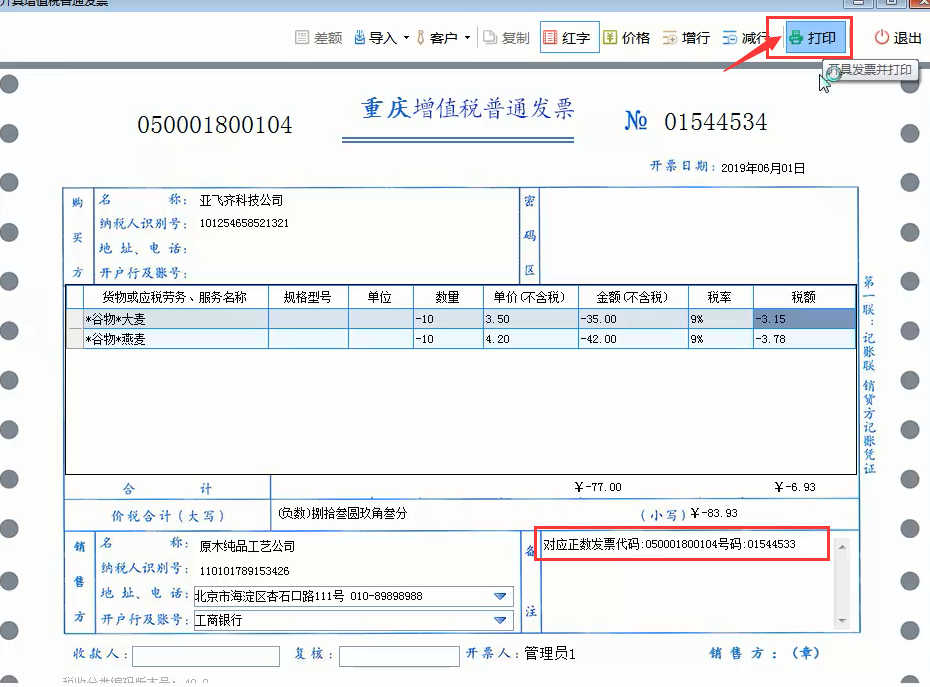
Task: Click the printer icon on 打印
Action: click(x=796, y=37)
